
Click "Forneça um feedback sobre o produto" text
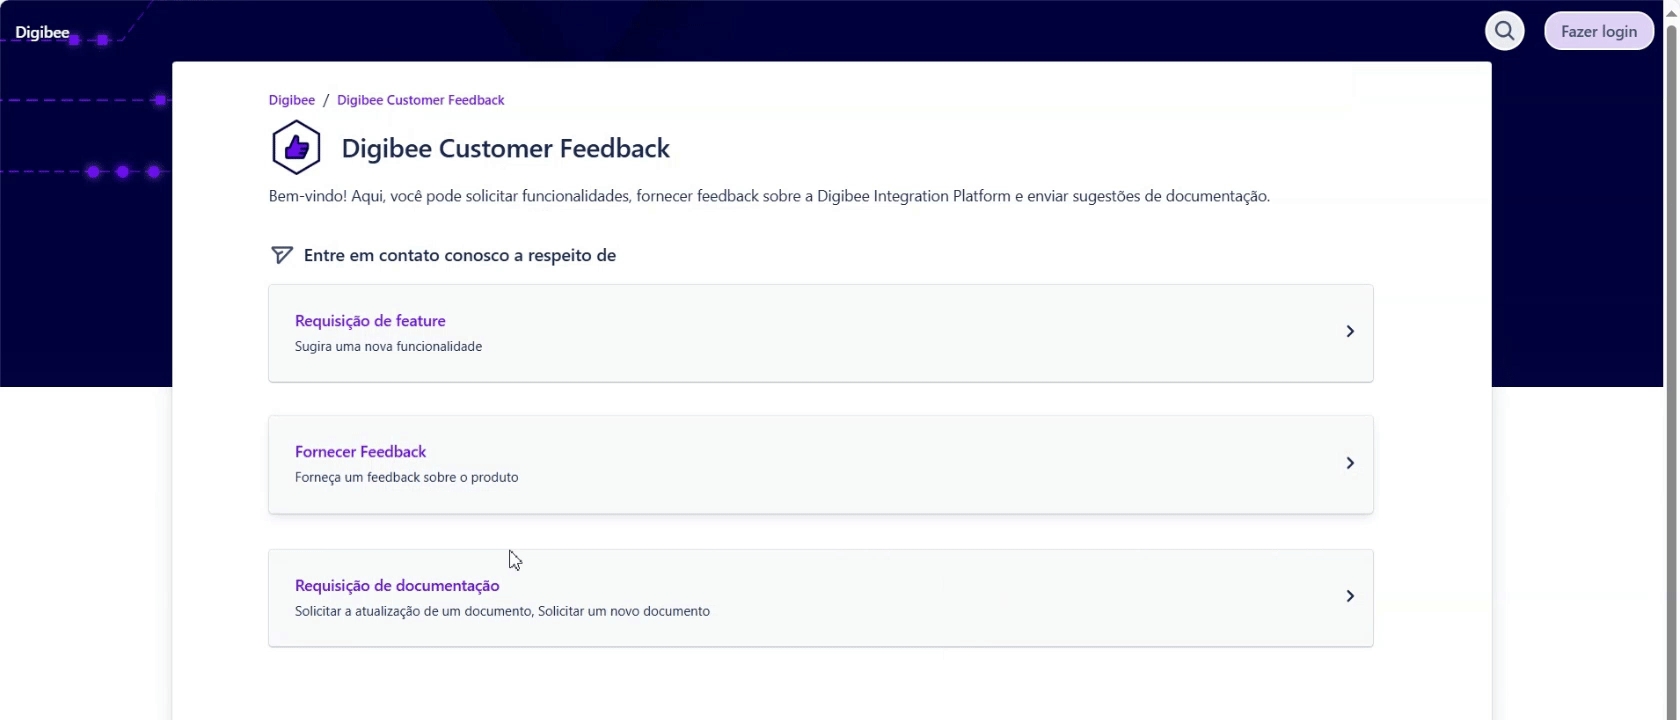[x=406, y=478]
